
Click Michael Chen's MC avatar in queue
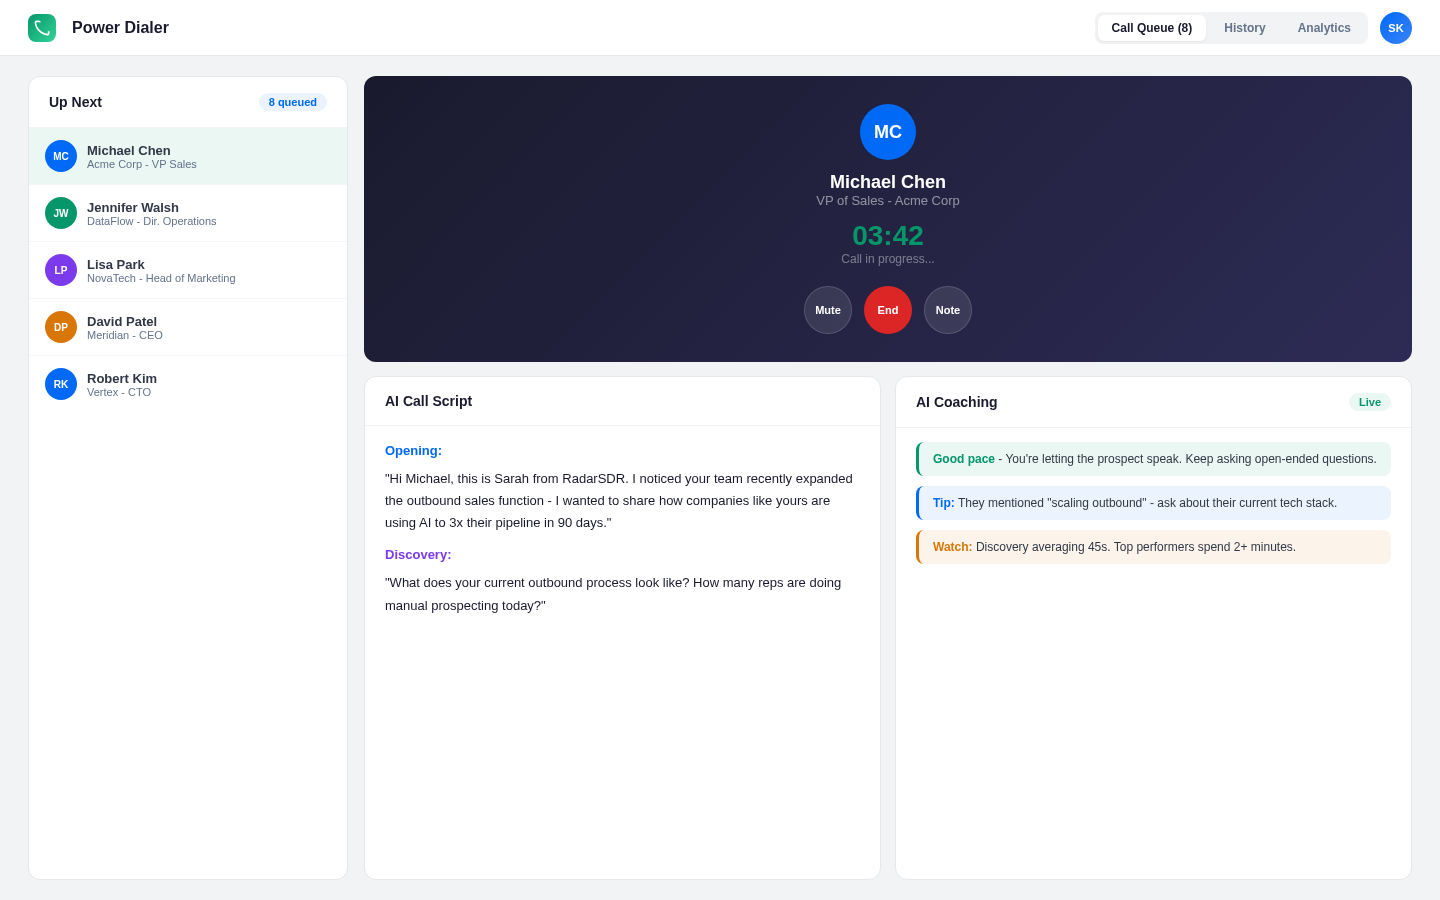61,156
